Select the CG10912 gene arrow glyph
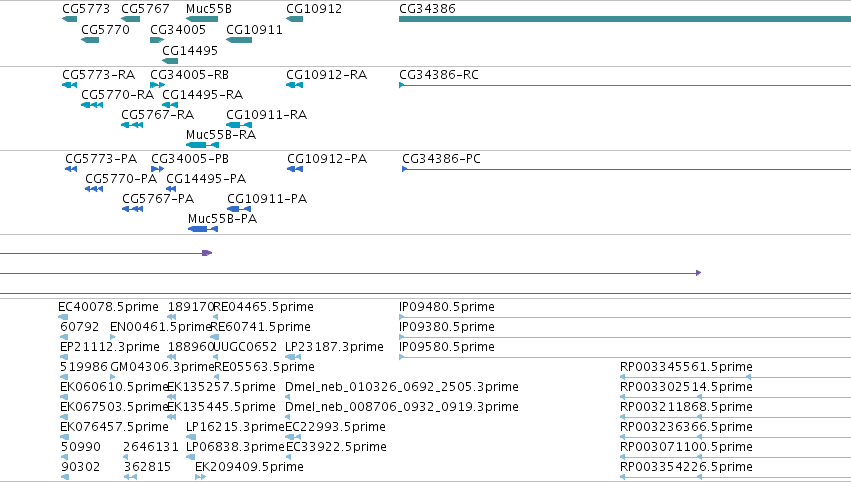This screenshot has height=482, width=851. (x=295, y=19)
